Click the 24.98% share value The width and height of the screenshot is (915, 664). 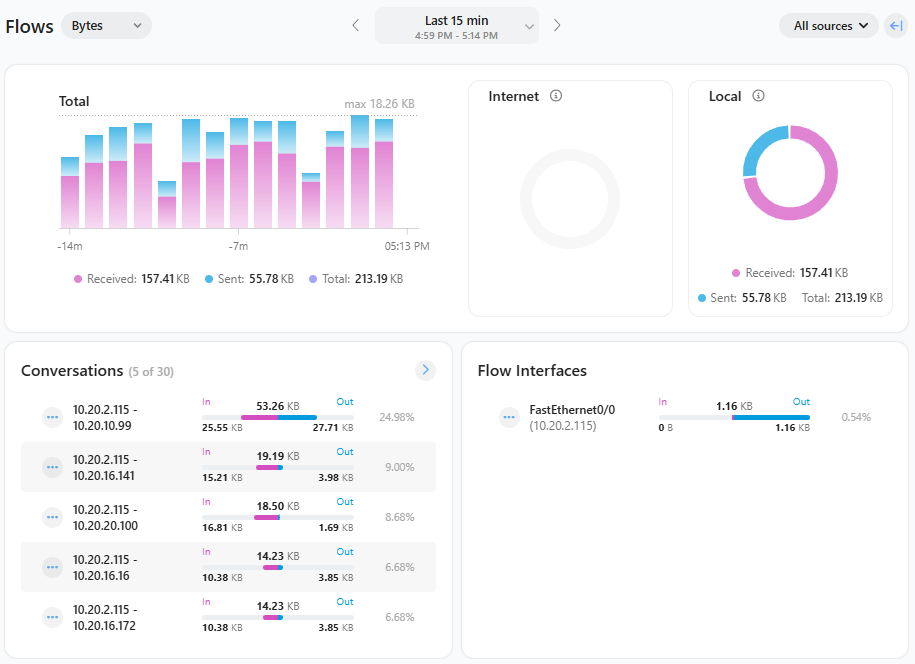[397, 417]
